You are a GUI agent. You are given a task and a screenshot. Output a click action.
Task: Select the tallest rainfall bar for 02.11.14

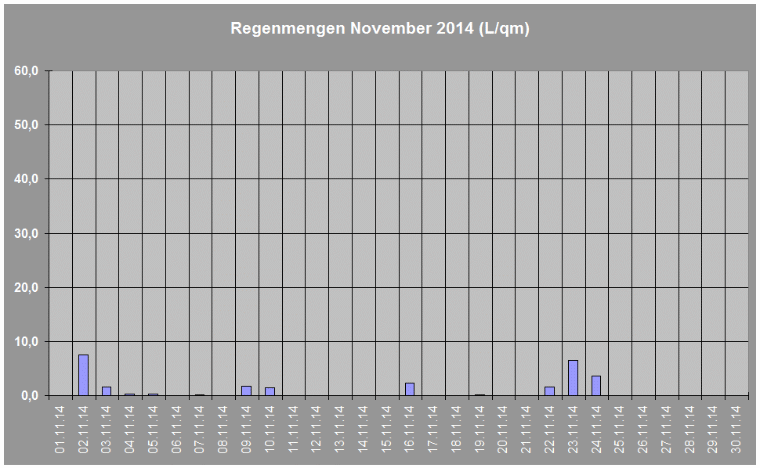[84, 375]
